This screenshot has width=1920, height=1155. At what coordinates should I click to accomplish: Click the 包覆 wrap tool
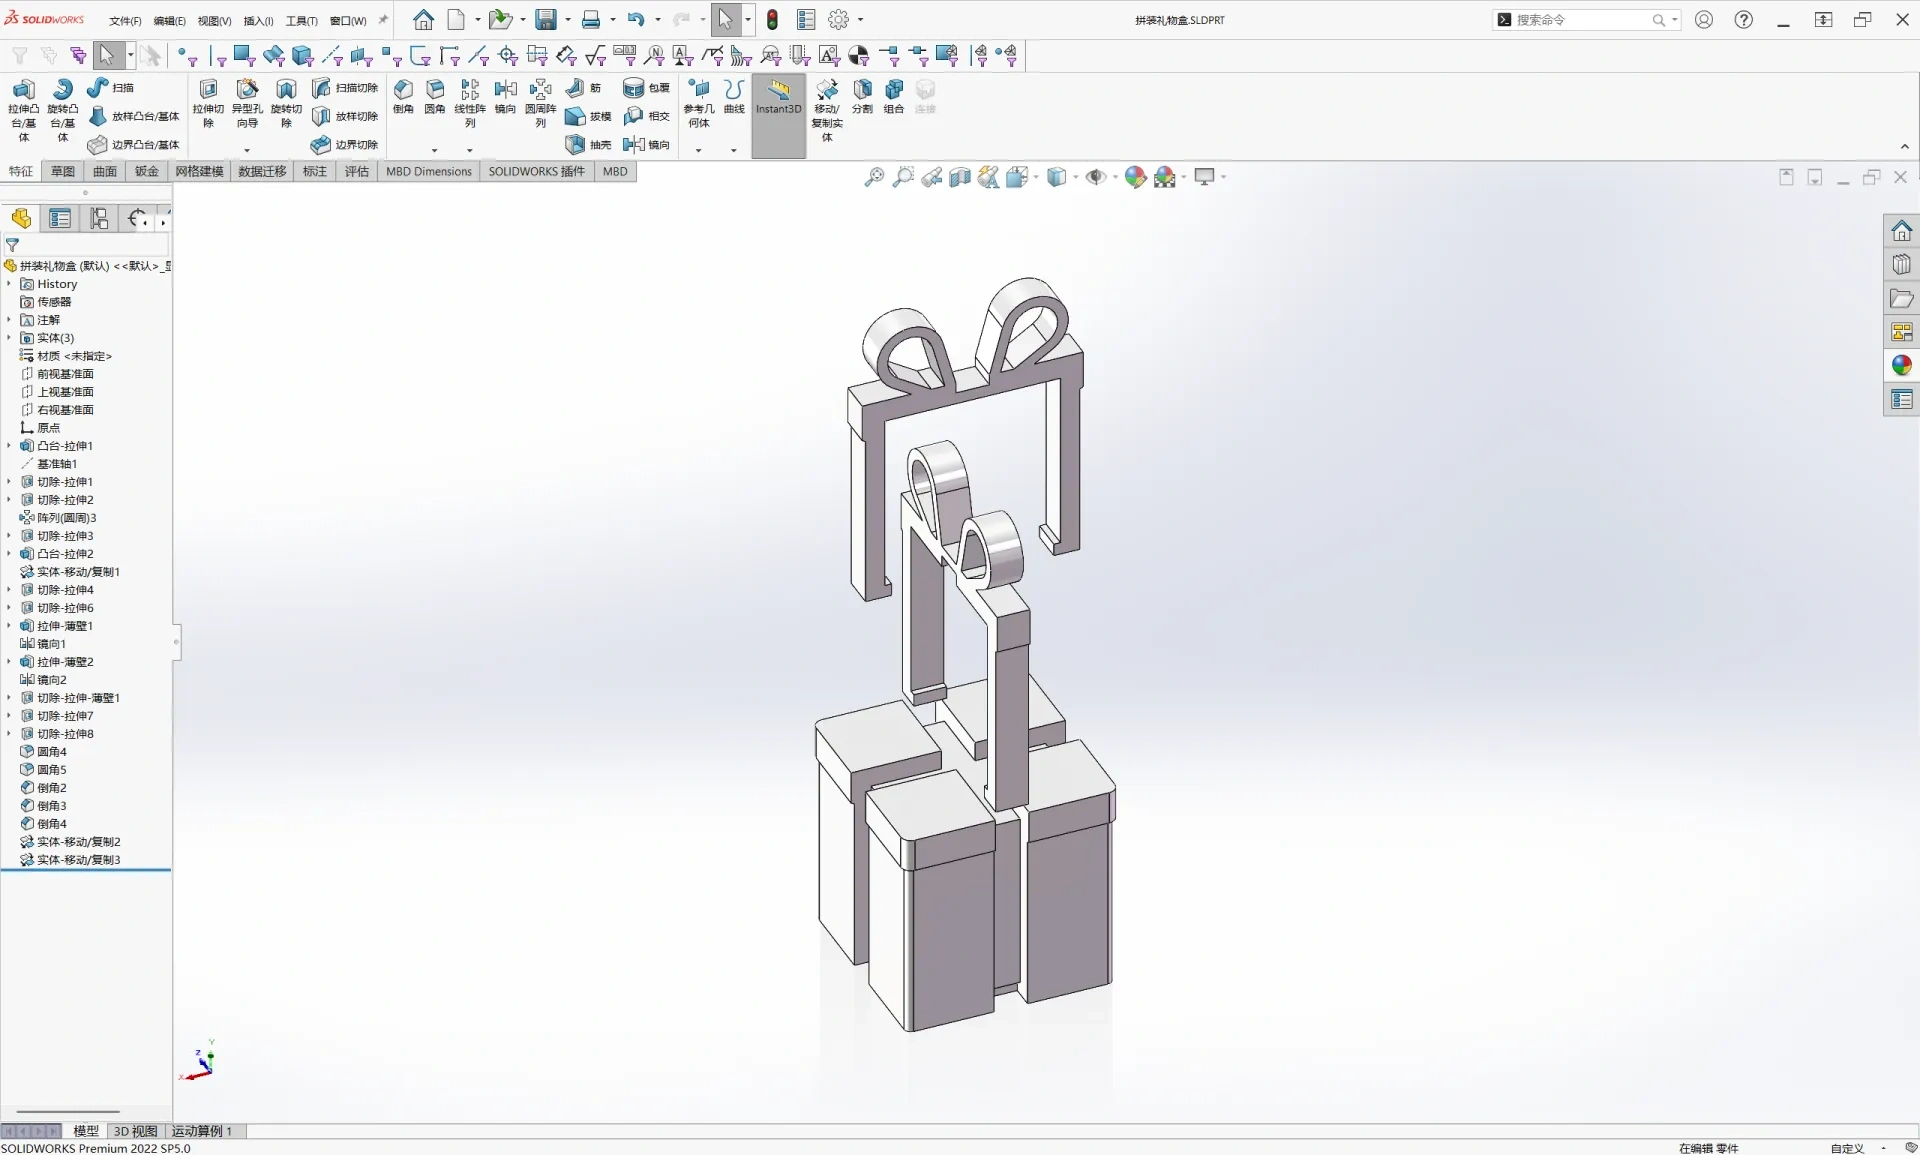[647, 88]
